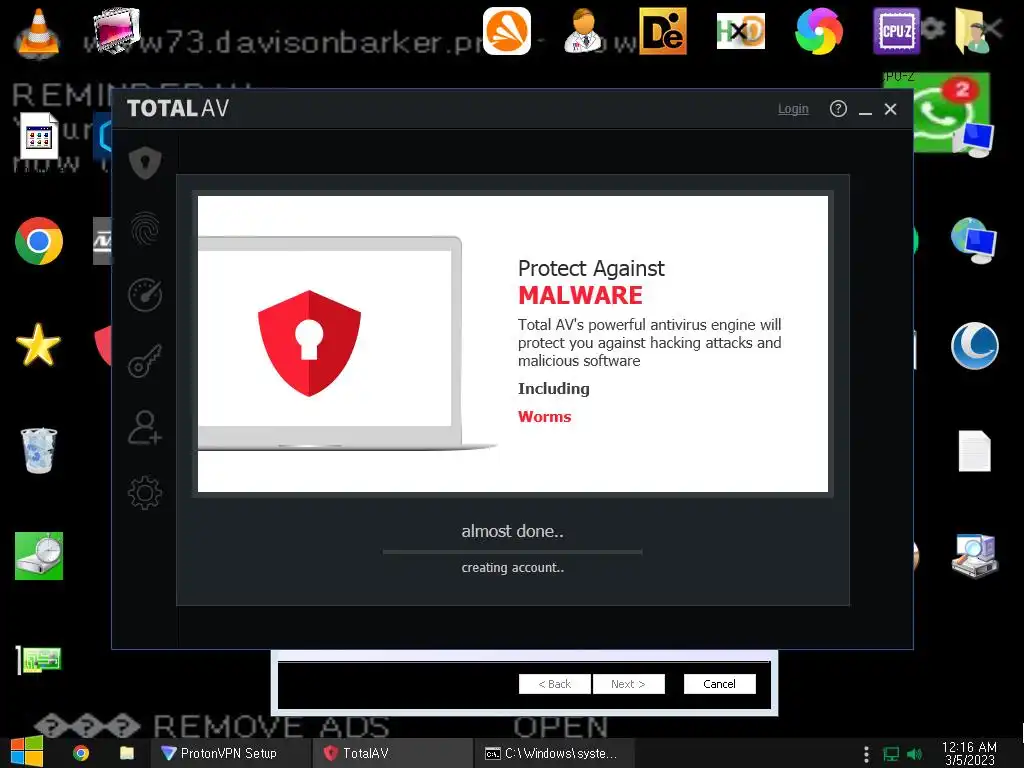Click the red shield laptop illustration
This screenshot has width=1024, height=768.
(x=309, y=343)
